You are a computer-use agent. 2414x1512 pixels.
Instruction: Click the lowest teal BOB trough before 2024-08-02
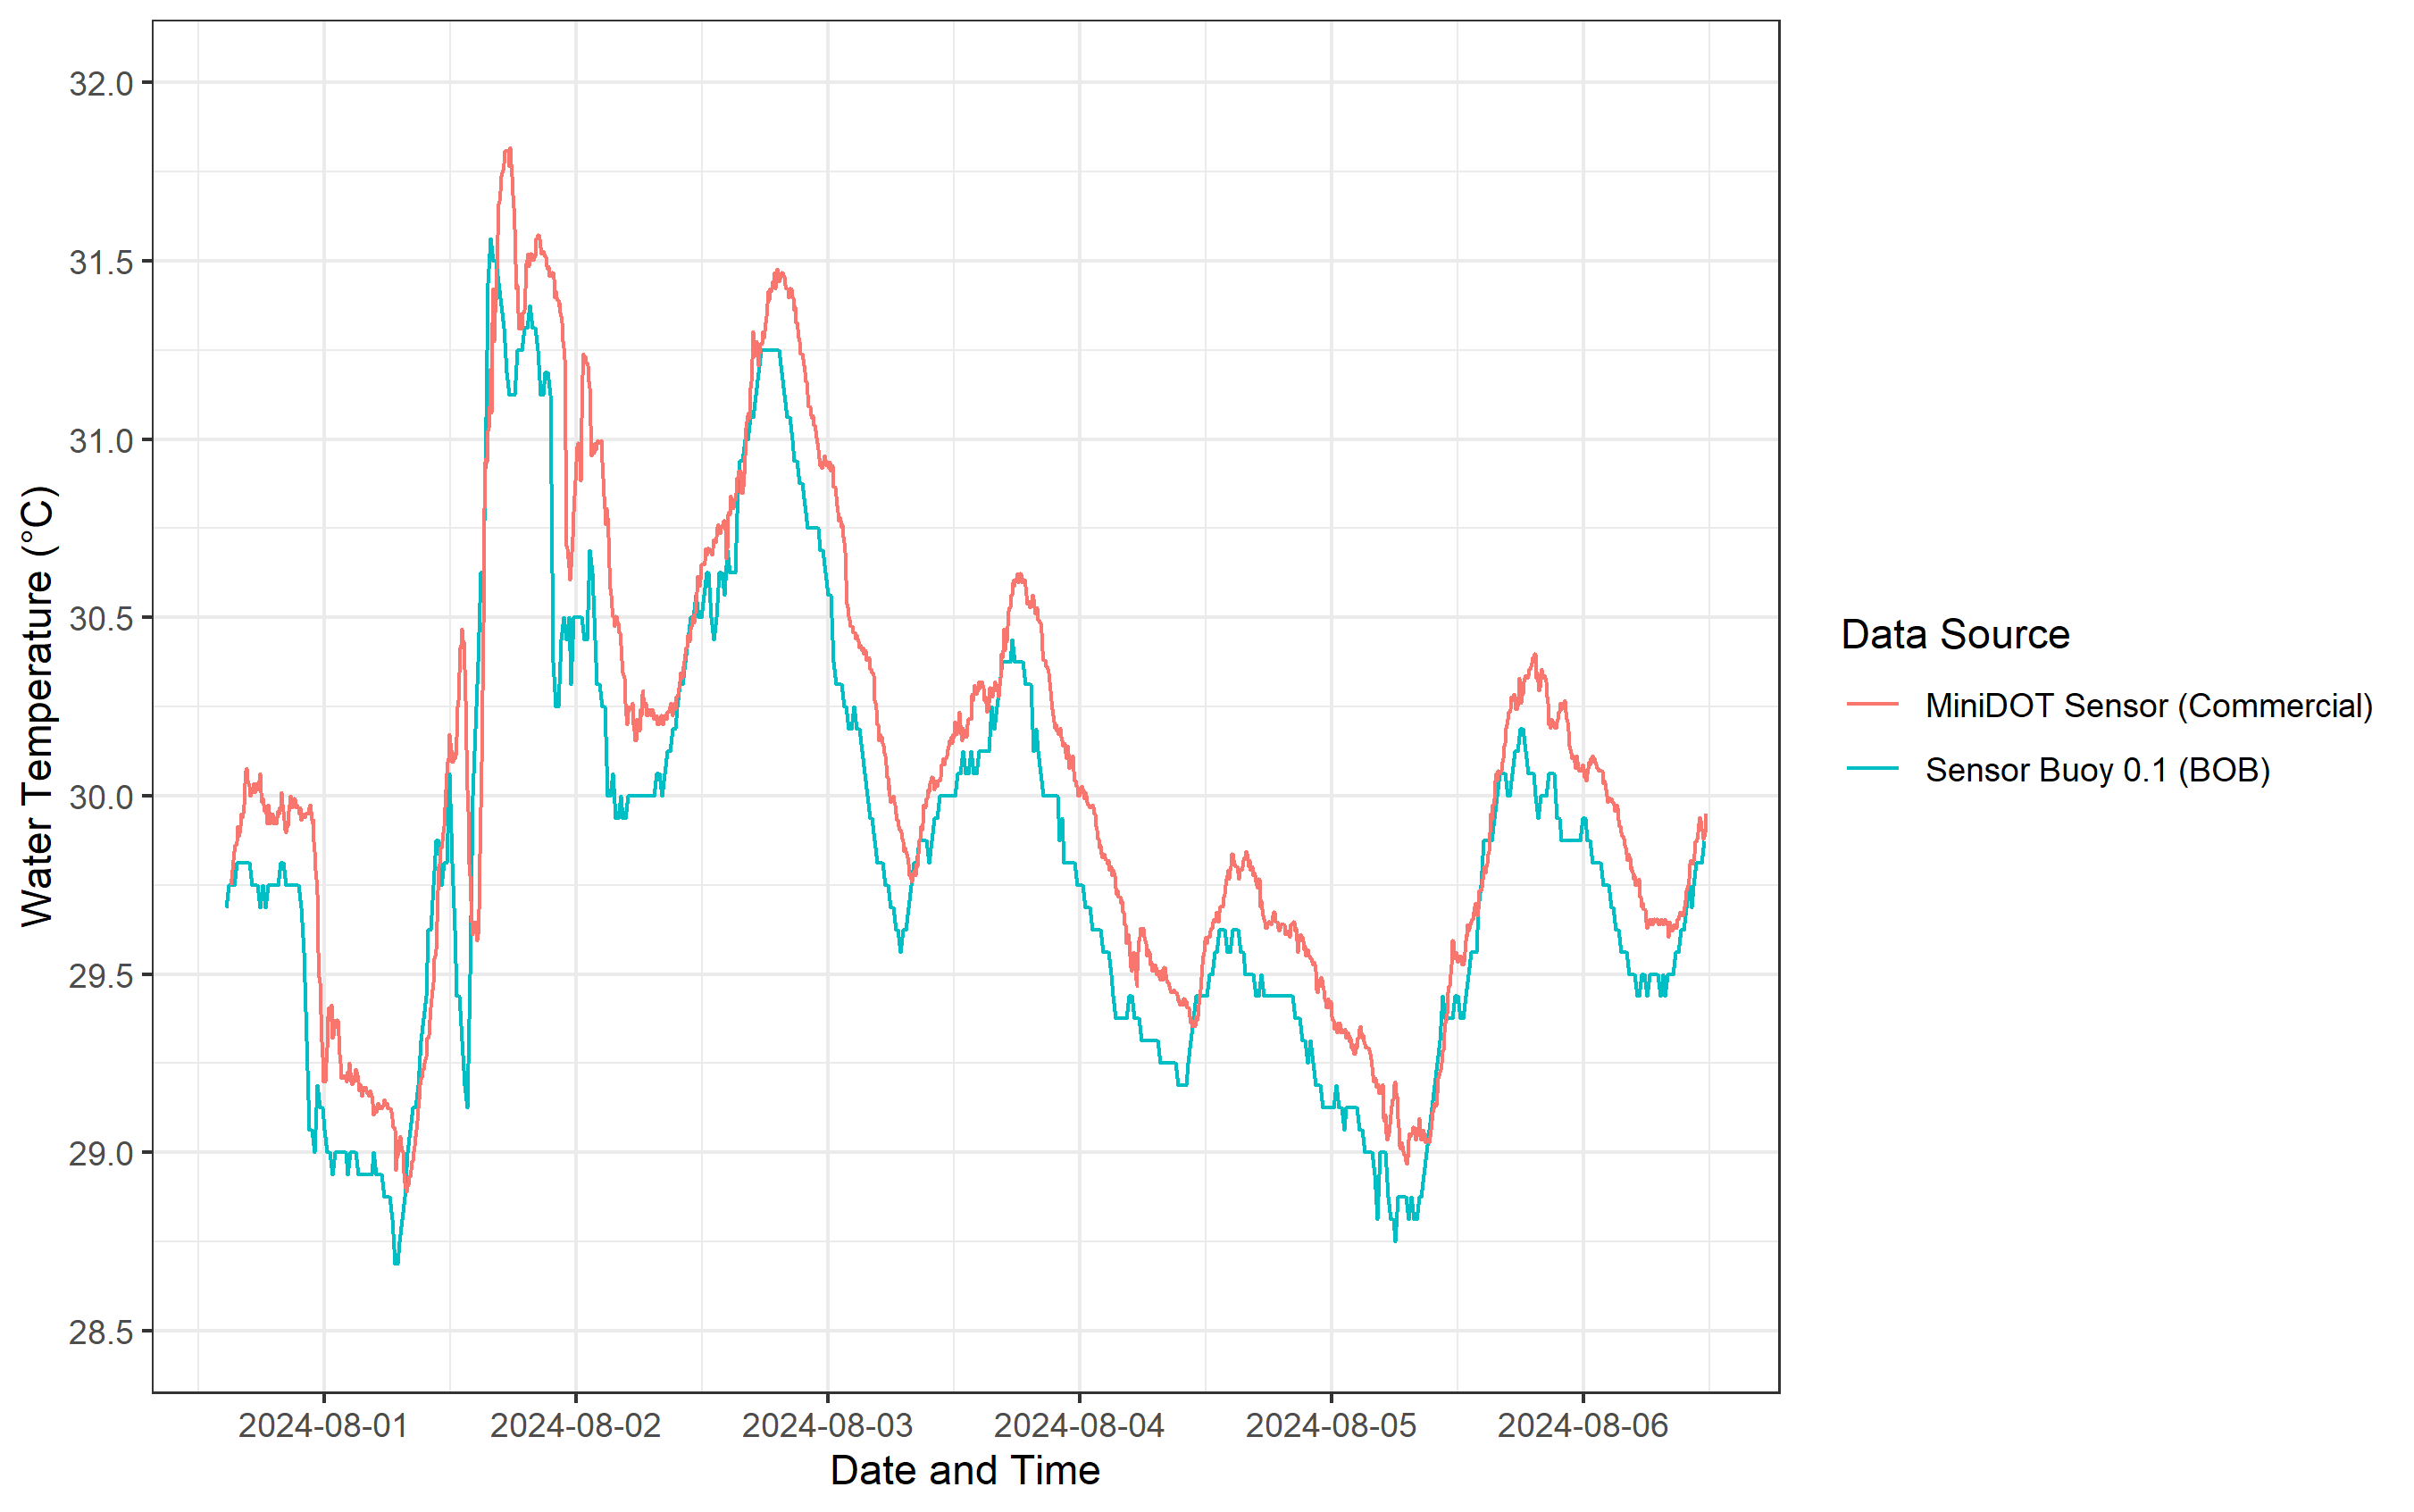[x=397, y=1263]
